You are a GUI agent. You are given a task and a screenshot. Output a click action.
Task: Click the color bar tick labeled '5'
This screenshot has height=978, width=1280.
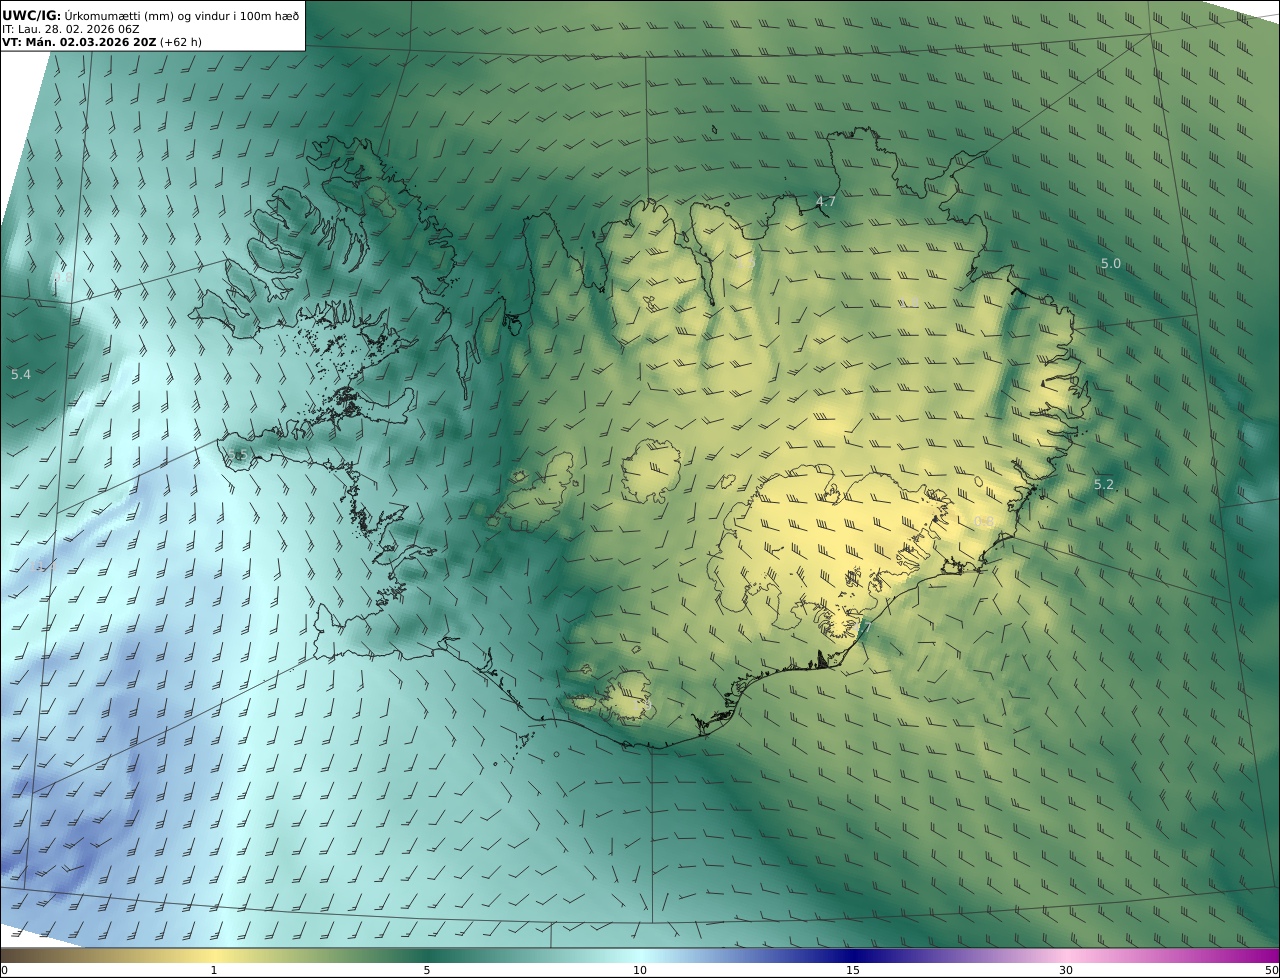(427, 970)
